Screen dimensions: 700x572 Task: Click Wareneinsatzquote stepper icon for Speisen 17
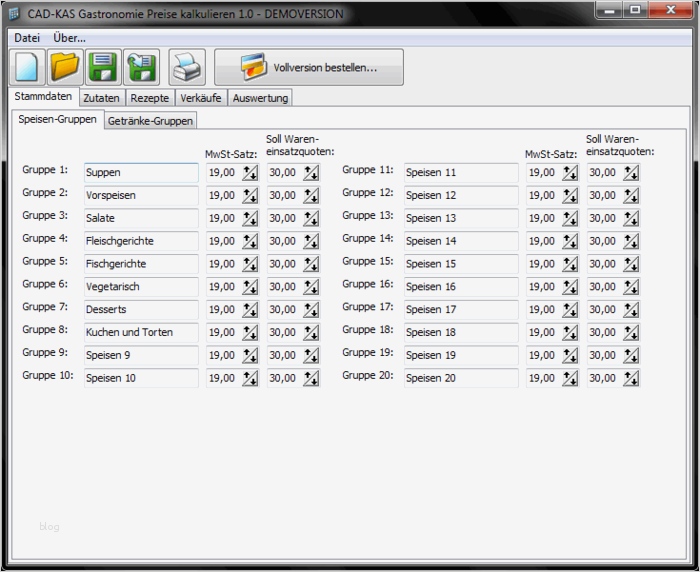coord(631,309)
